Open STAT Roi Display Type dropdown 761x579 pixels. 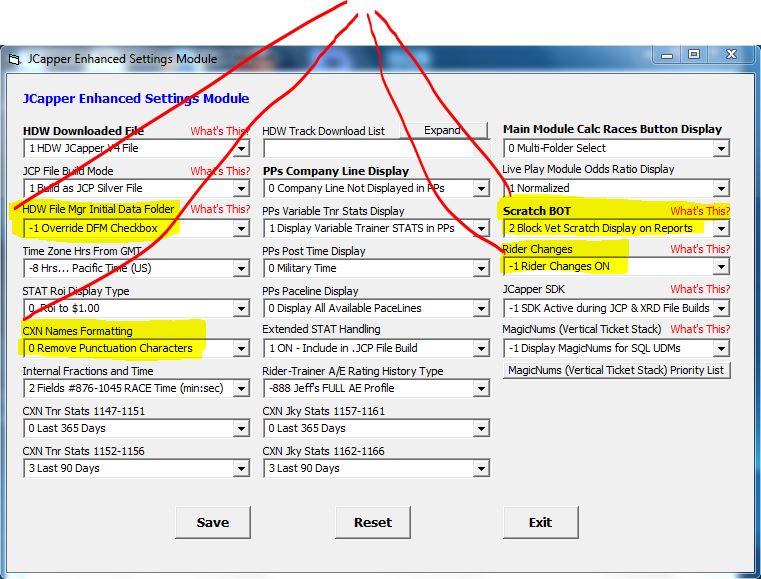click(x=241, y=308)
